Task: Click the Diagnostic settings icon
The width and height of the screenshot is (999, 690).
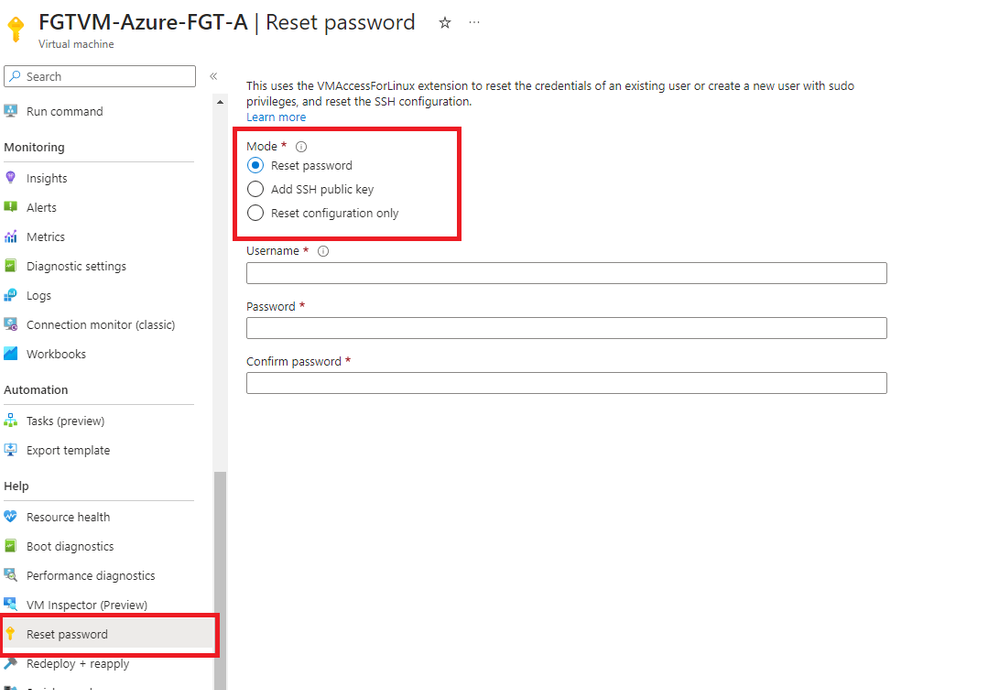Action: (x=11, y=266)
